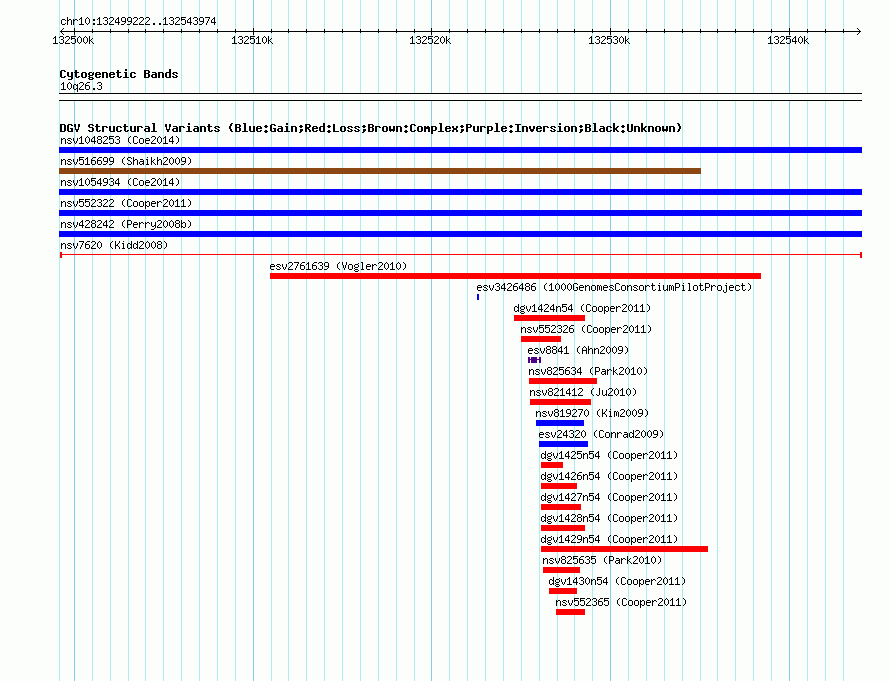Click the nsv428242 (Perry2008b) blue bar
This screenshot has width=890, height=681.
coord(460,234)
